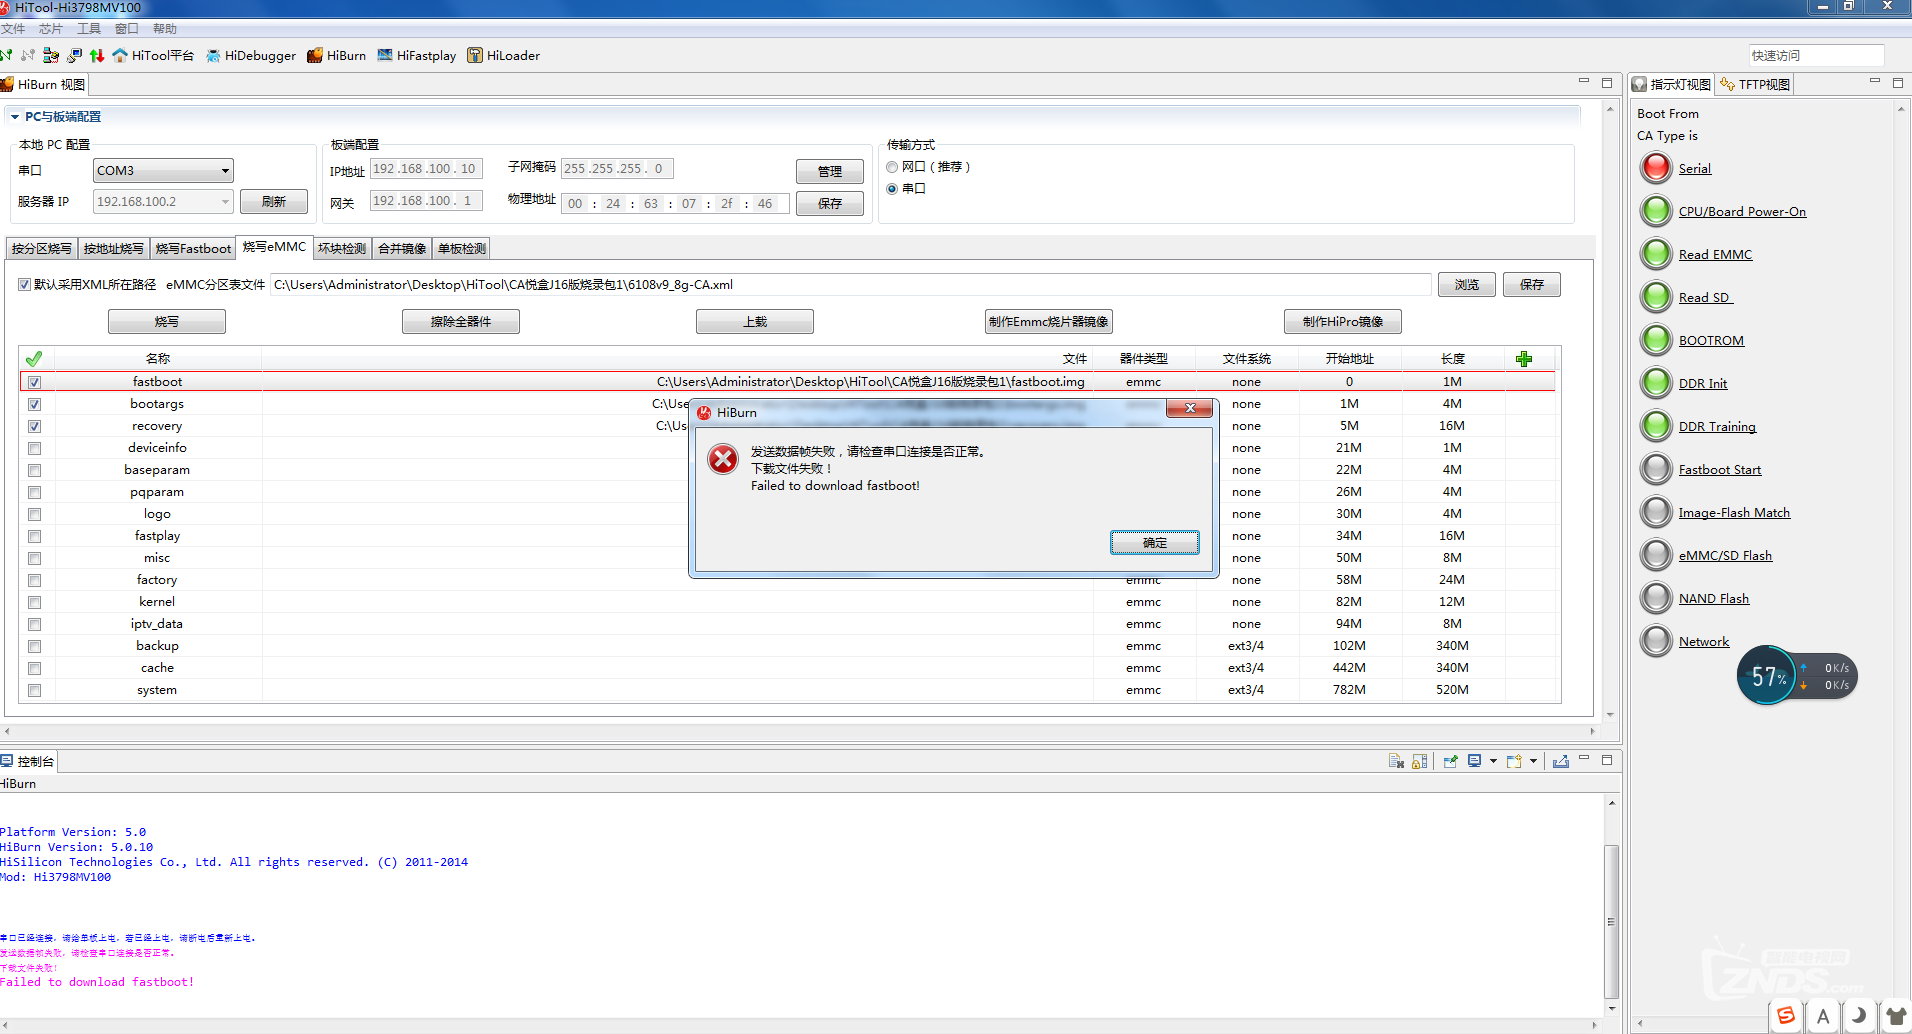Viewport: 1912px width, 1034px height.
Task: Click the Browse button for XML file
Action: (x=1466, y=284)
